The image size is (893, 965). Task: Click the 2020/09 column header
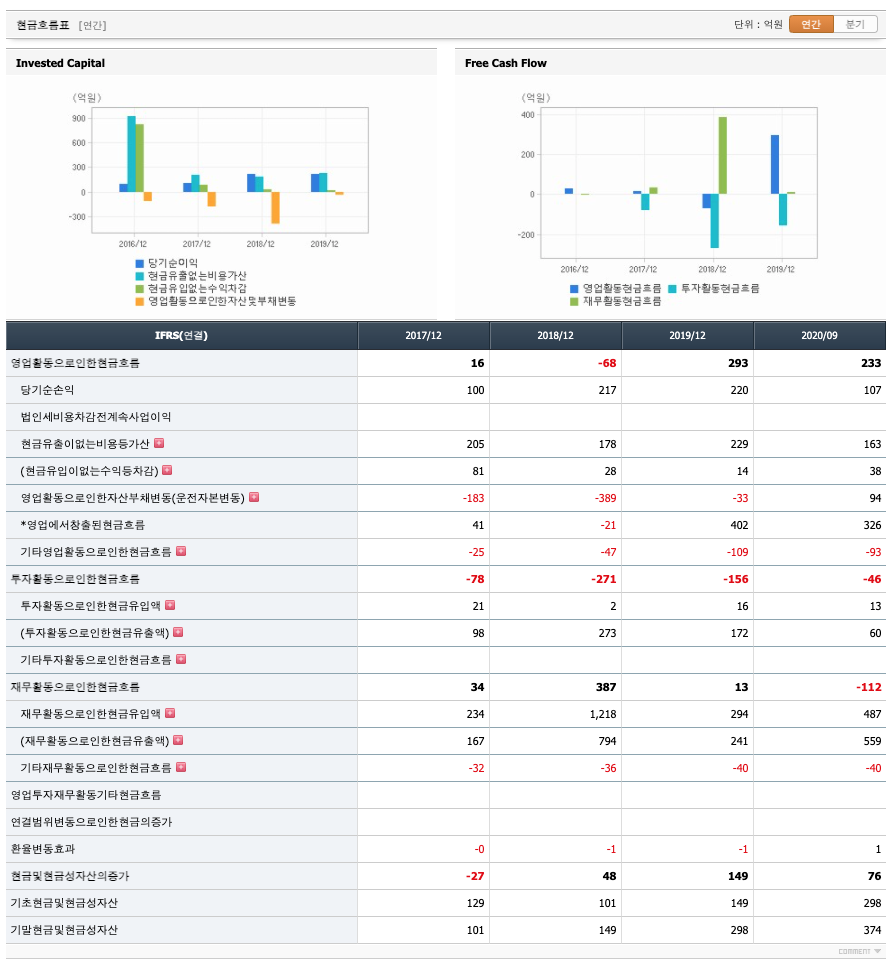click(x=820, y=335)
